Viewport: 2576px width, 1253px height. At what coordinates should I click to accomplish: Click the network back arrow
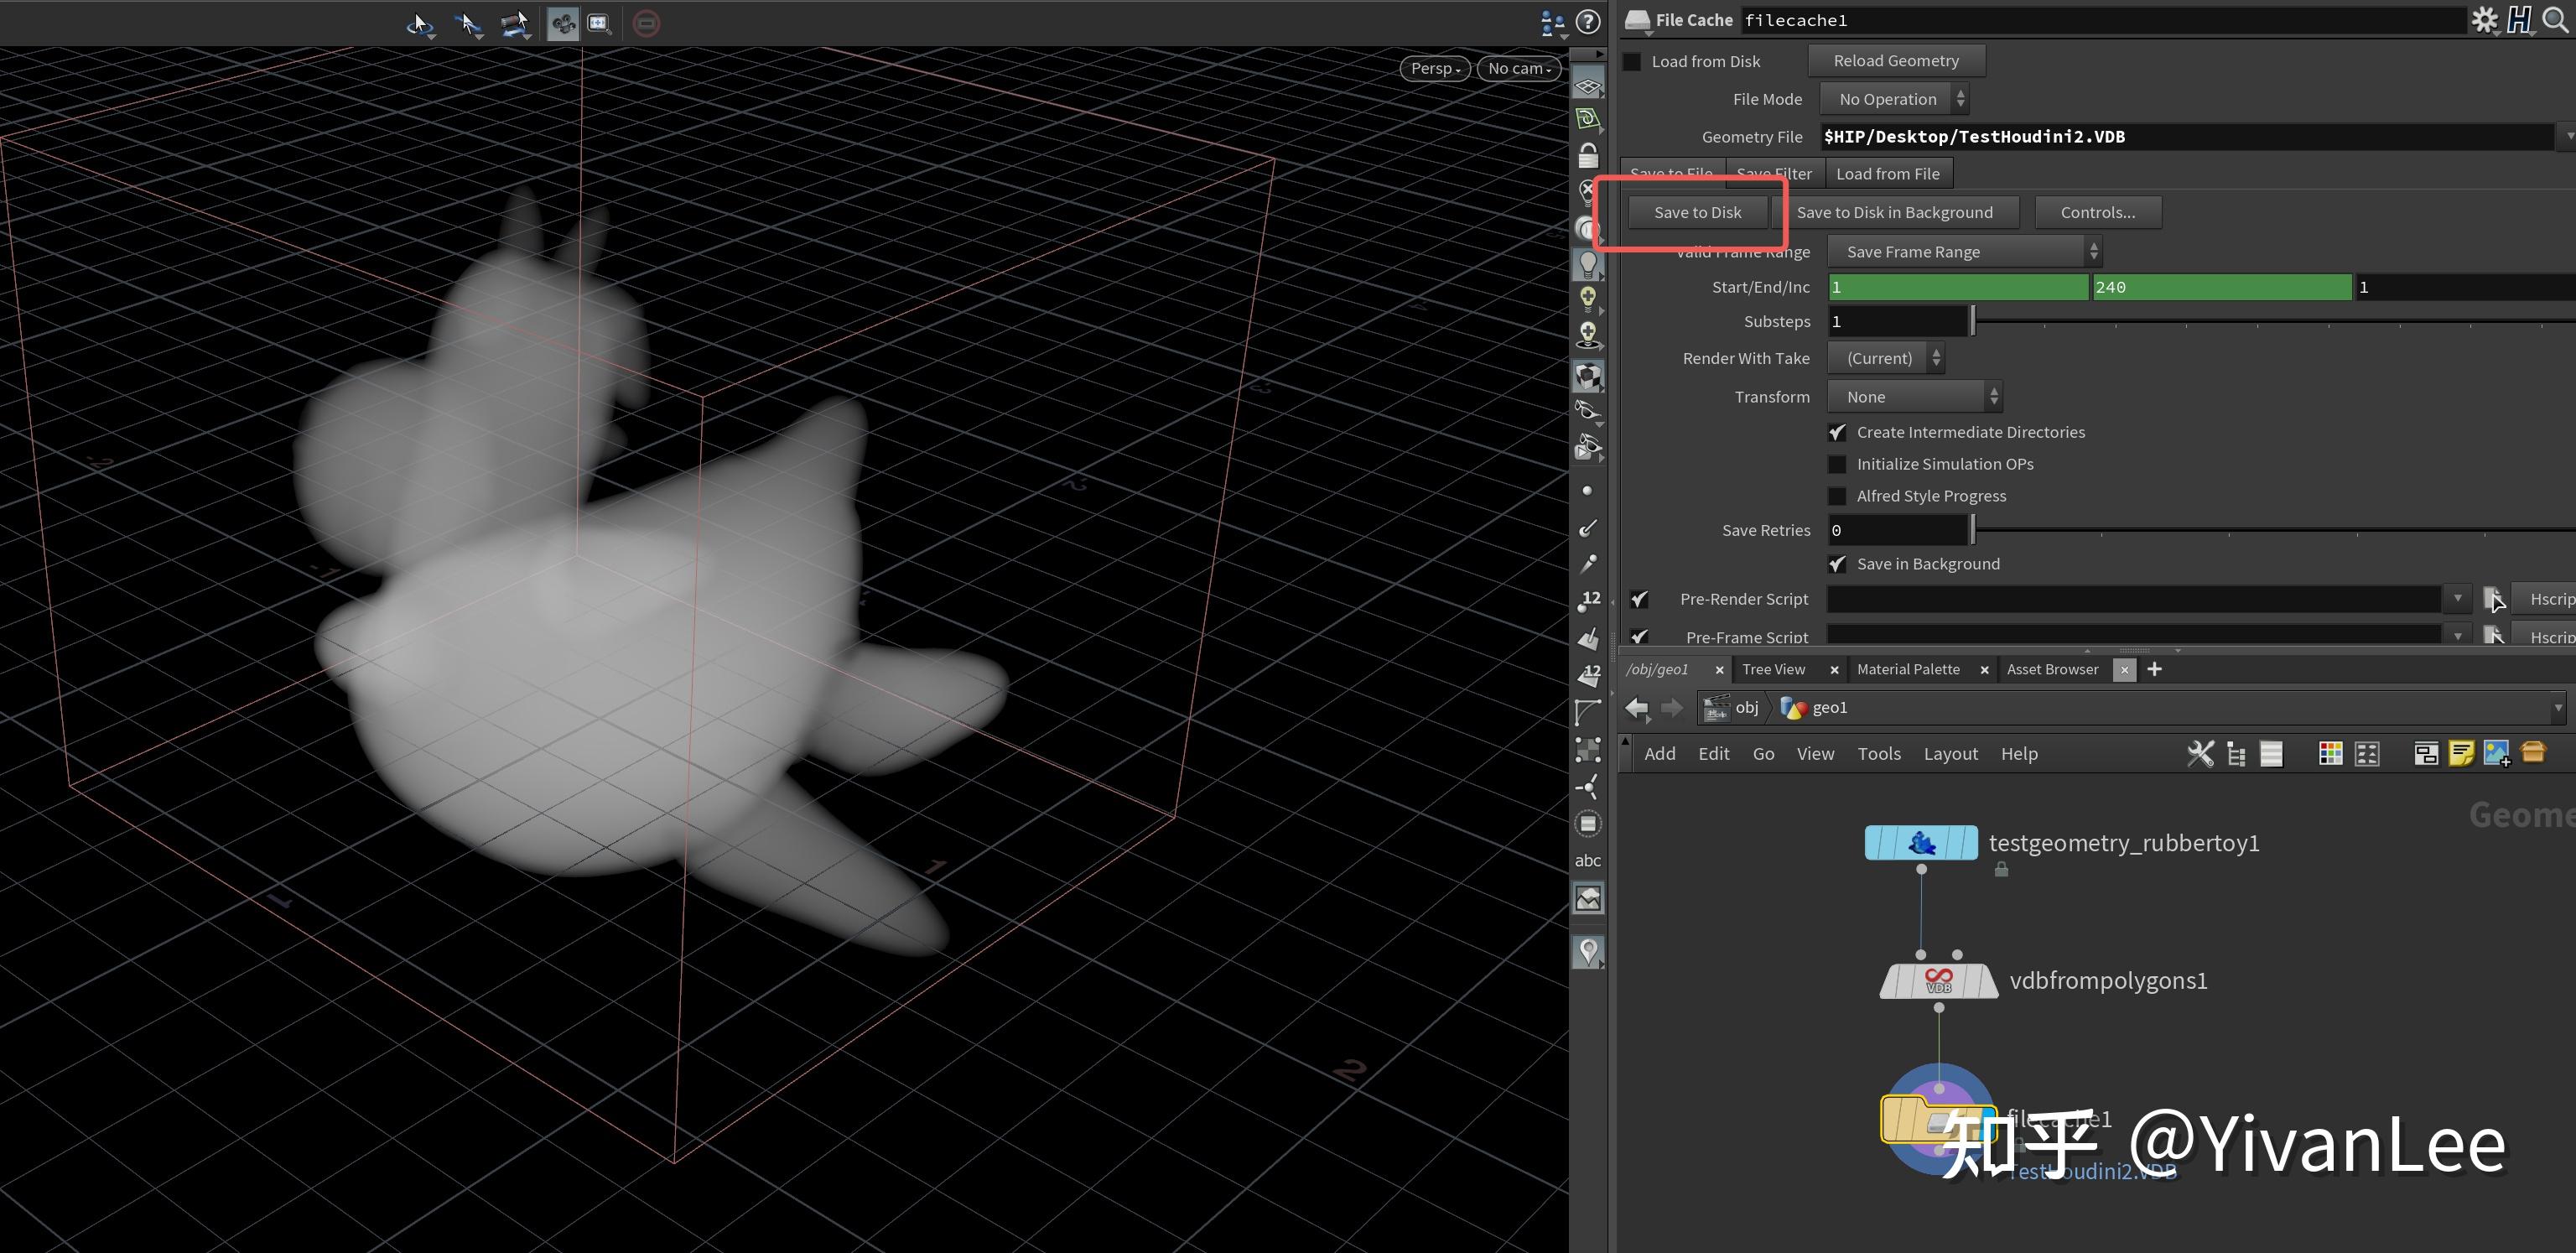[x=1636, y=708]
